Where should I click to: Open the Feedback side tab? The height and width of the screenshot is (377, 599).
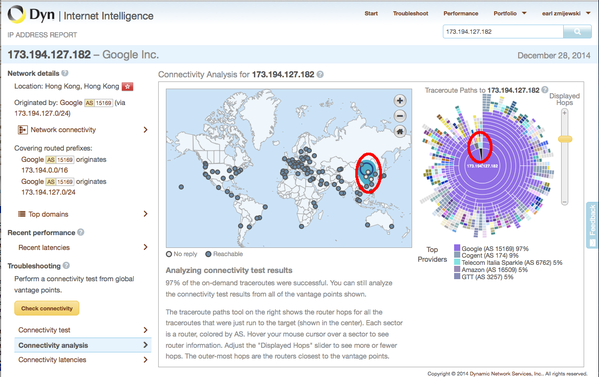pos(593,225)
